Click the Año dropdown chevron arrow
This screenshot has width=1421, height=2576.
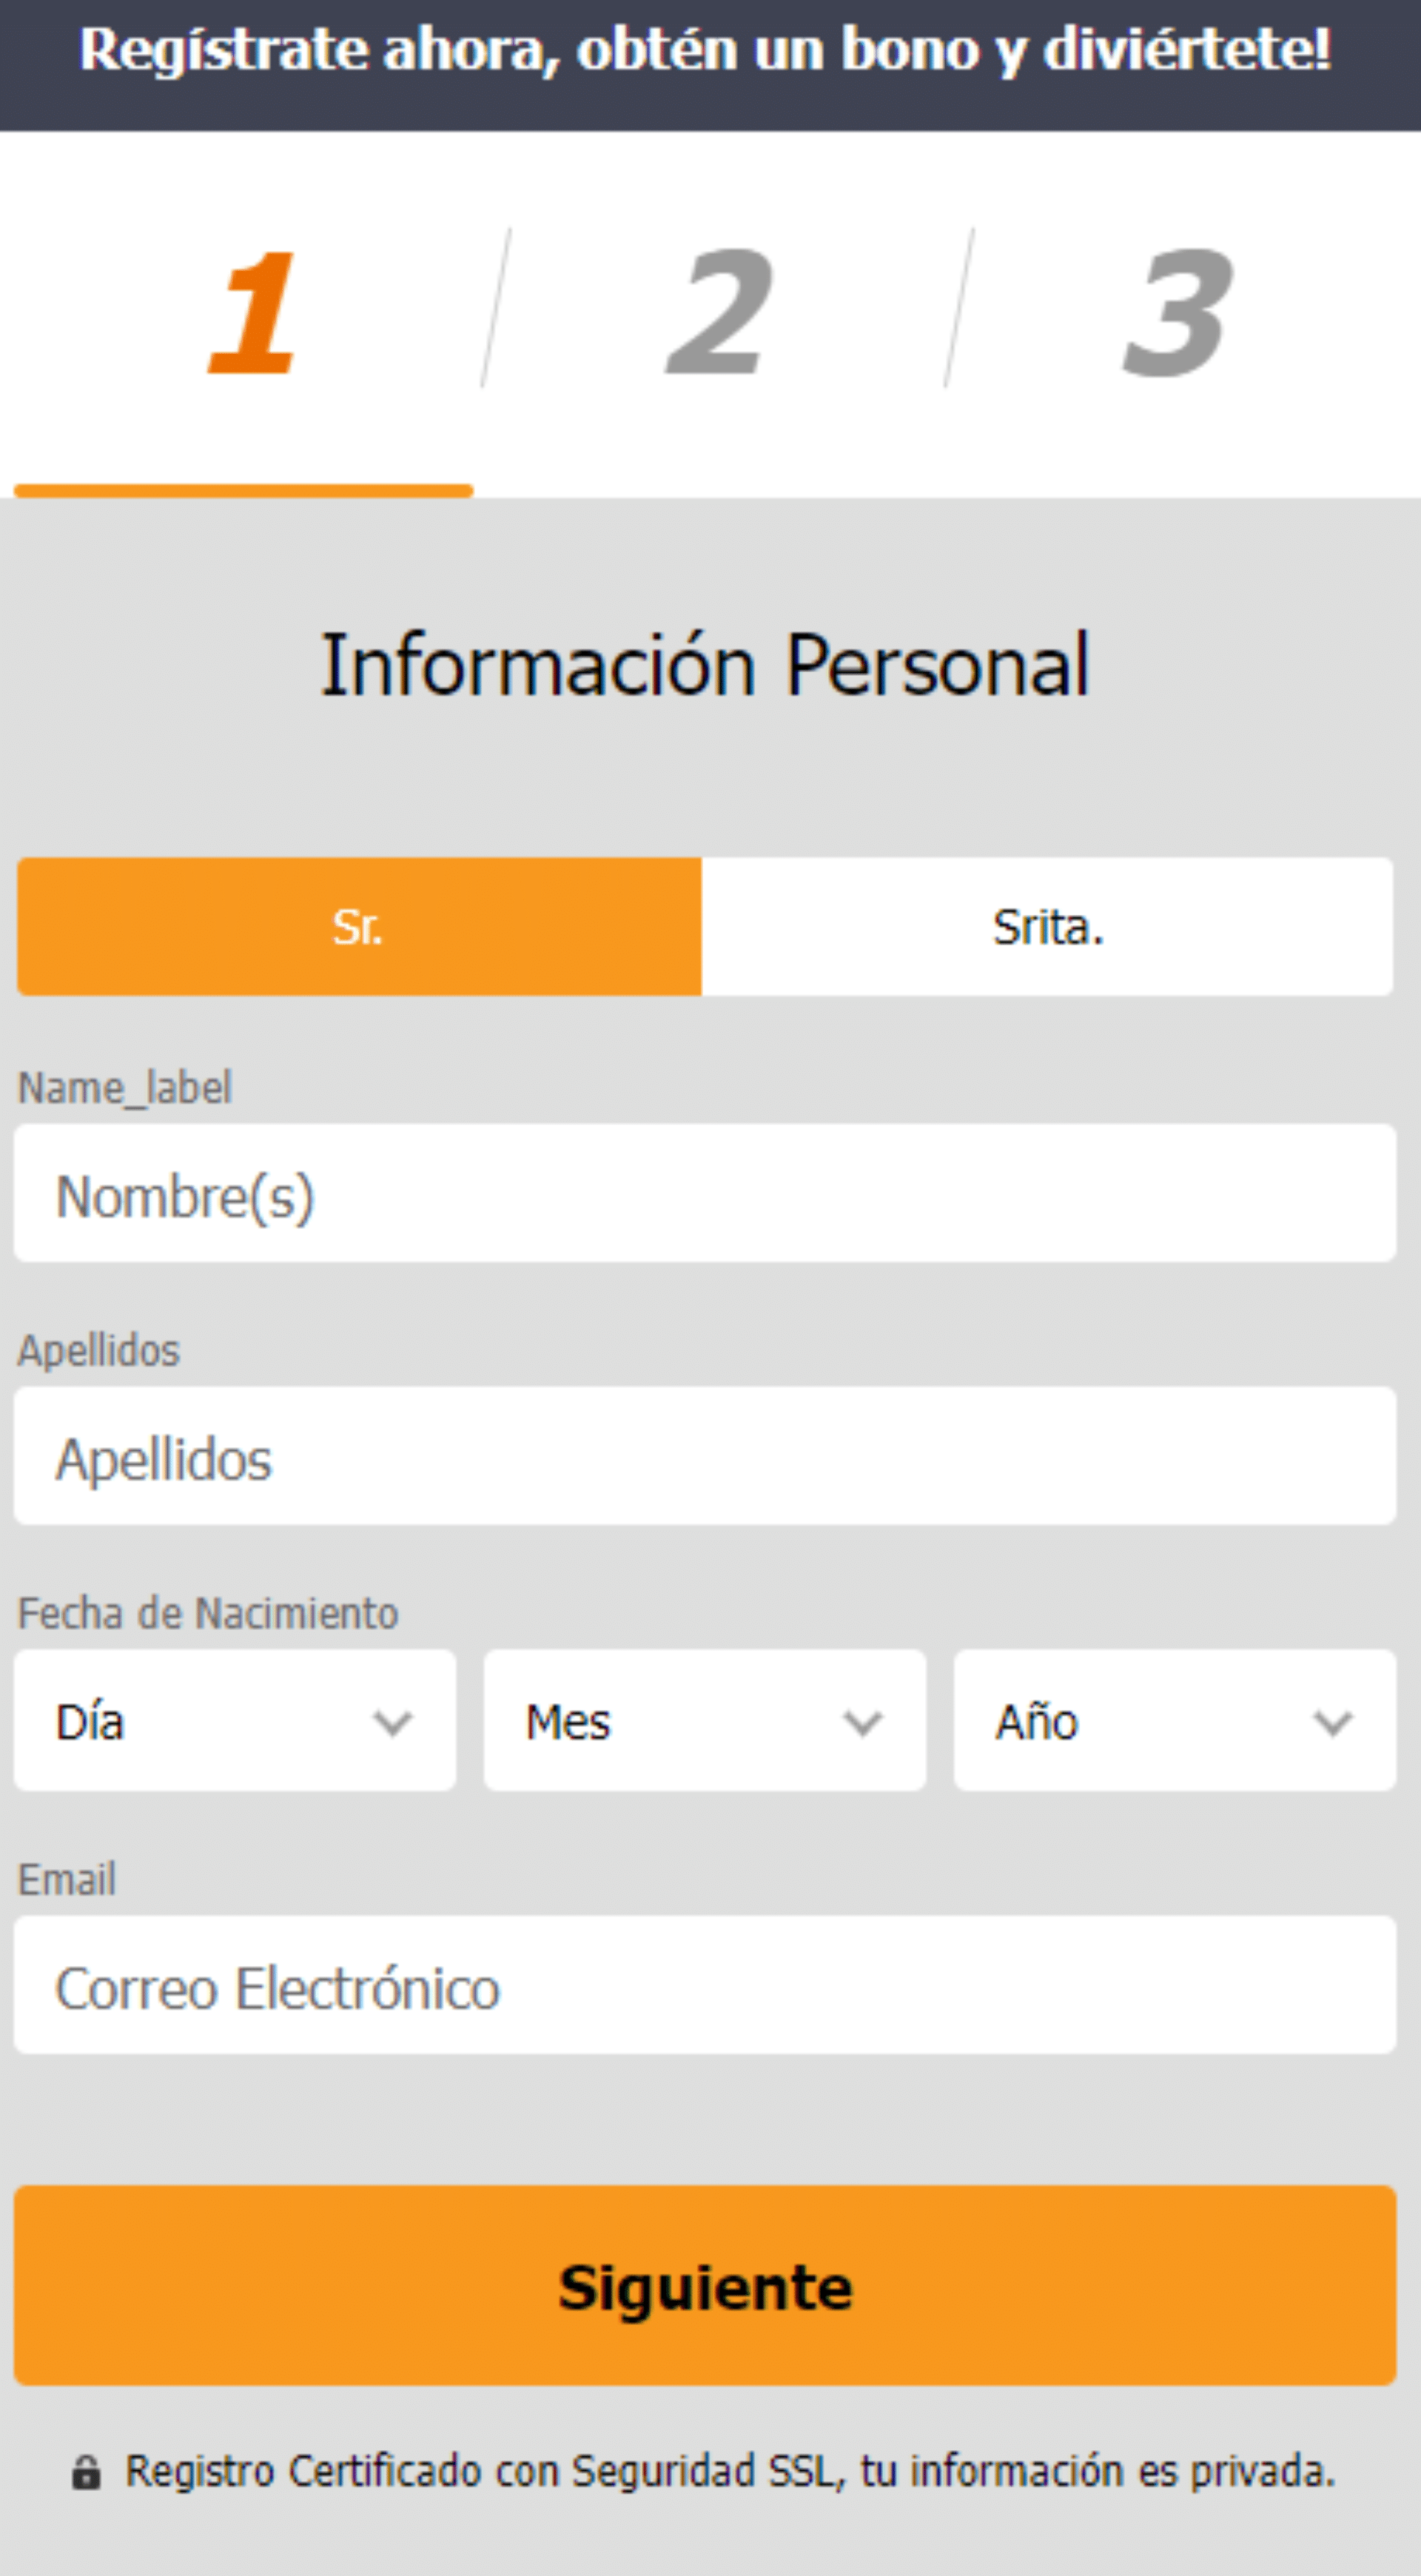coord(1332,1722)
